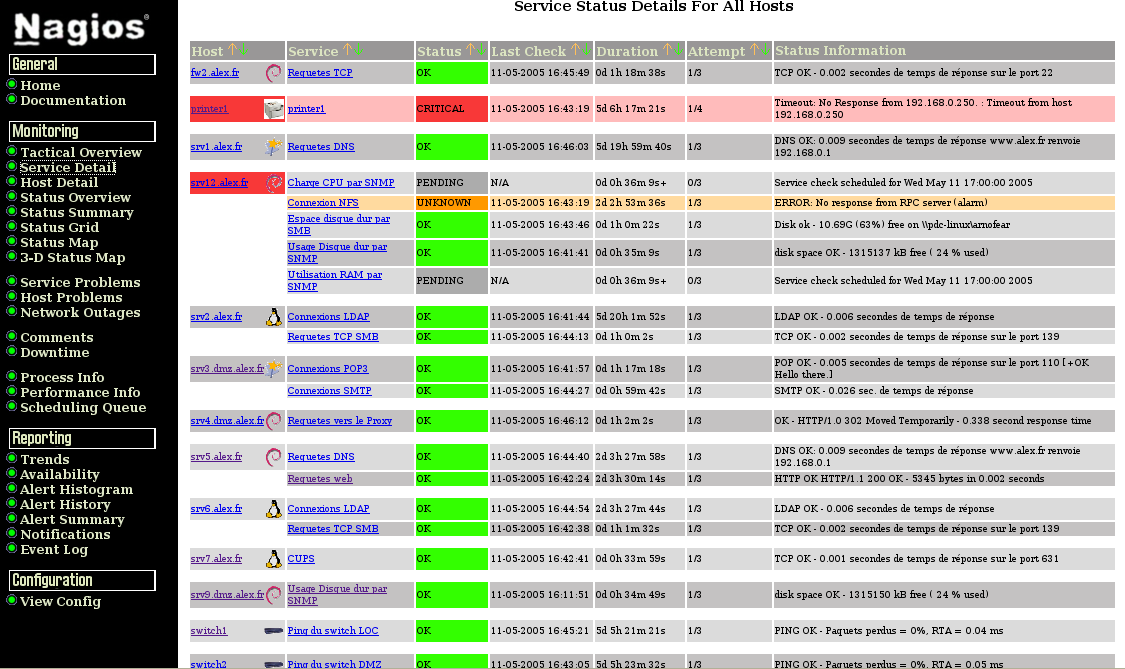Viewport: 1125px width, 669px height.
Task: Select Host Detail in the sidebar
Action: 59,182
